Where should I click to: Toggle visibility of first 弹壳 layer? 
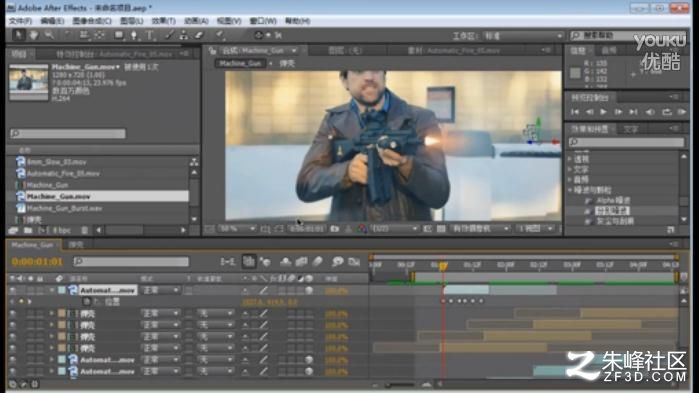[12, 314]
